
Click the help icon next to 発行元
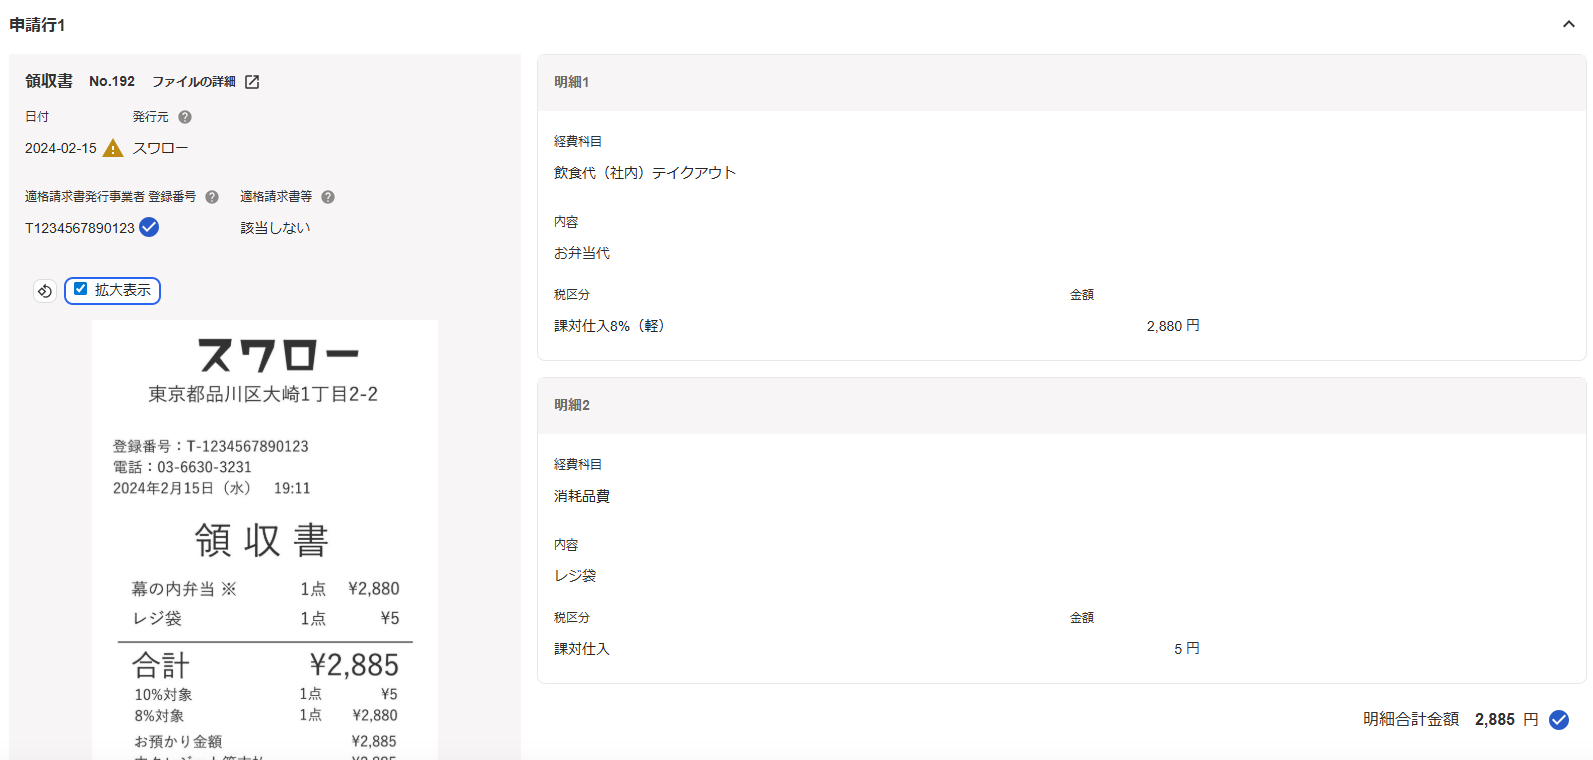[x=185, y=117]
